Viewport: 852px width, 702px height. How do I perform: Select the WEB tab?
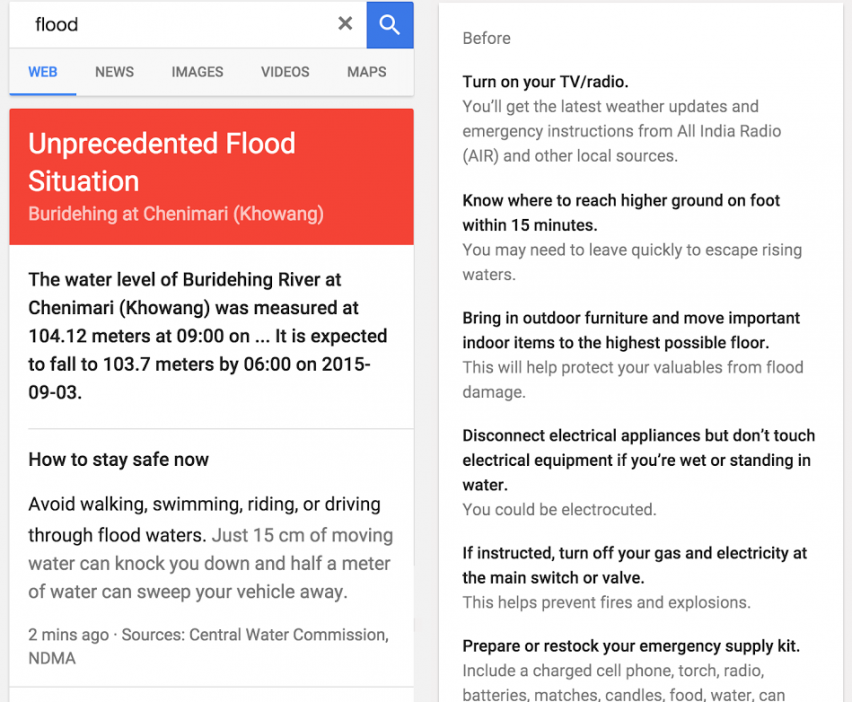point(43,72)
